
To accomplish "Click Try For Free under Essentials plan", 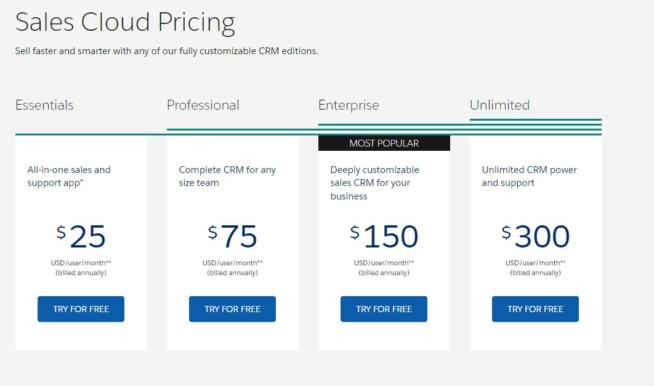I will tap(81, 309).
